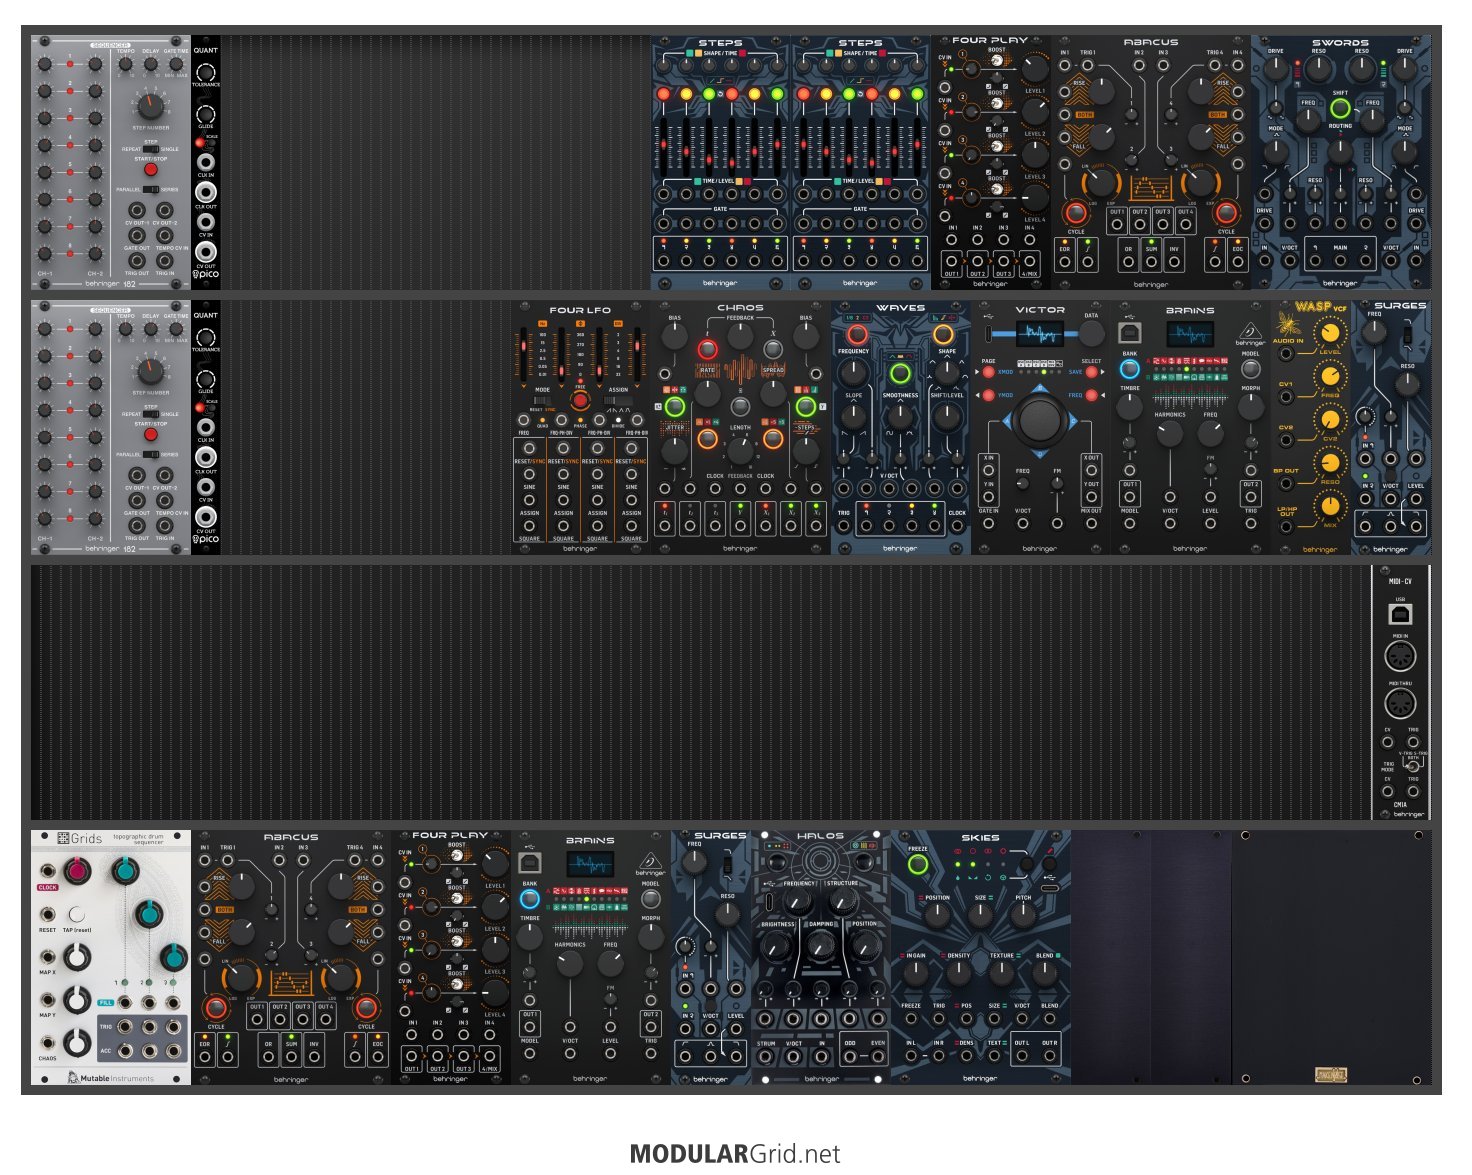The image size is (1472, 1175).
Task: Click the Out L jack on Skies
Action: [x=1022, y=1056]
